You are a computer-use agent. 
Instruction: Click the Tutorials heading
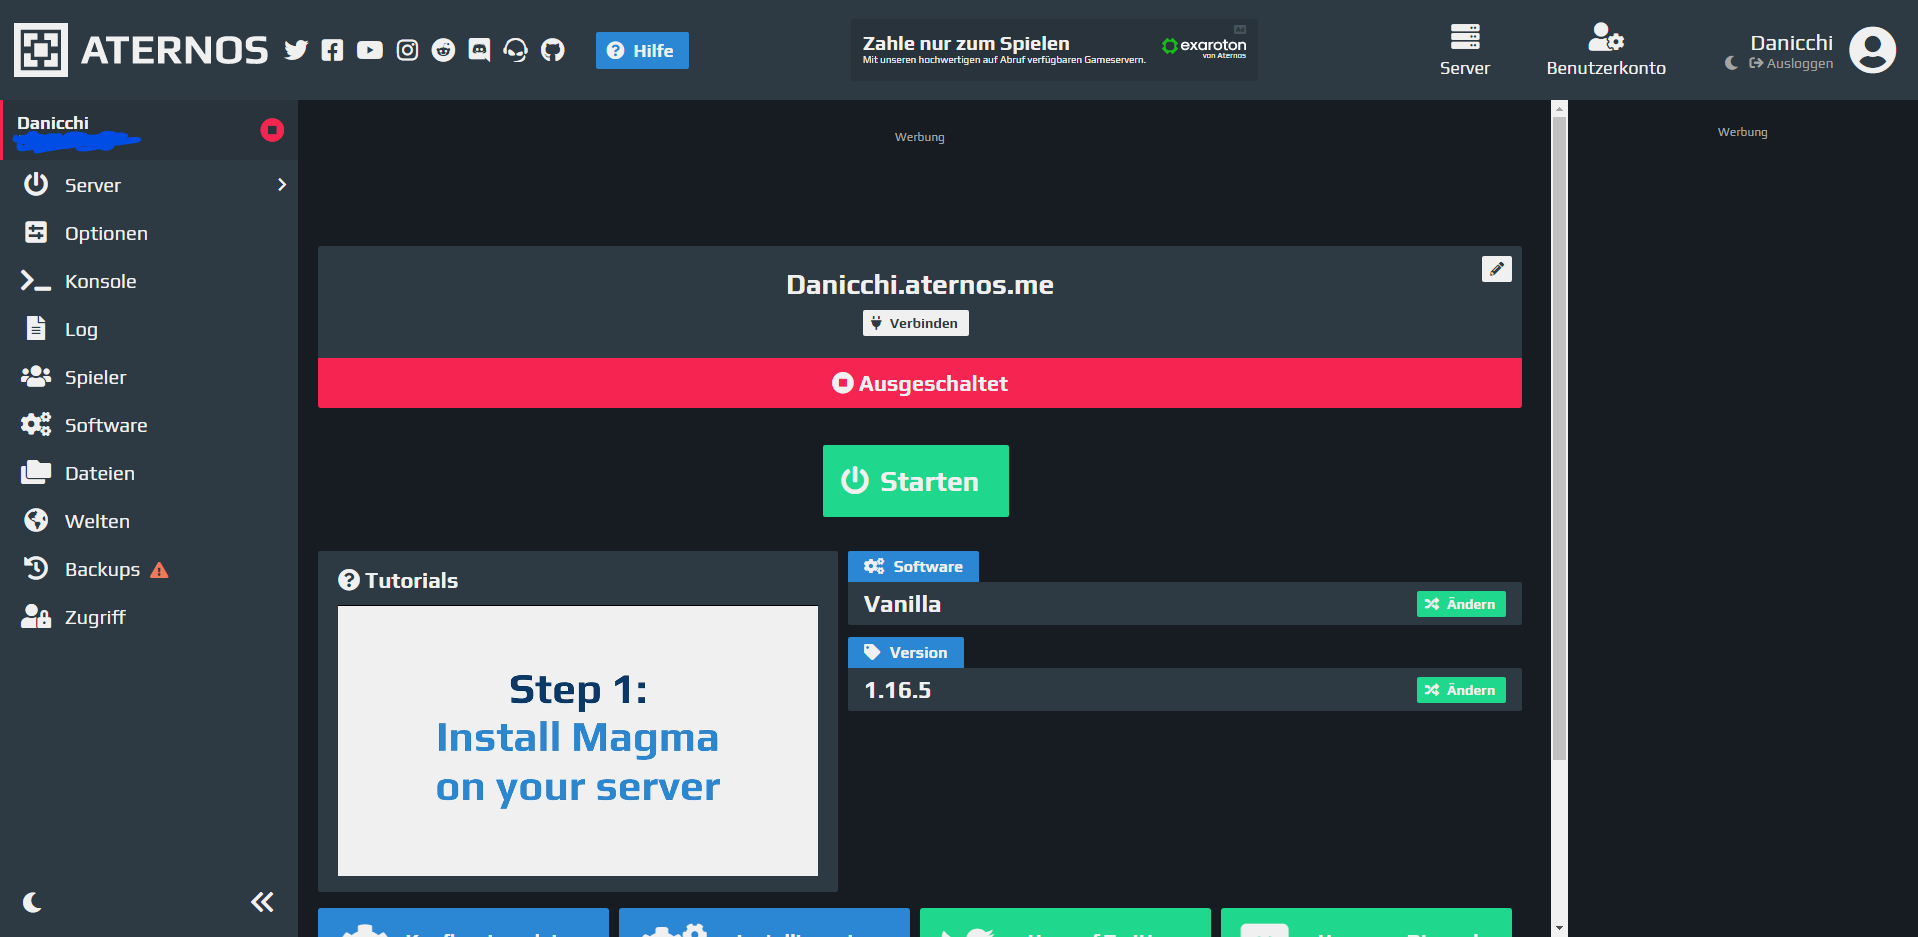398,580
